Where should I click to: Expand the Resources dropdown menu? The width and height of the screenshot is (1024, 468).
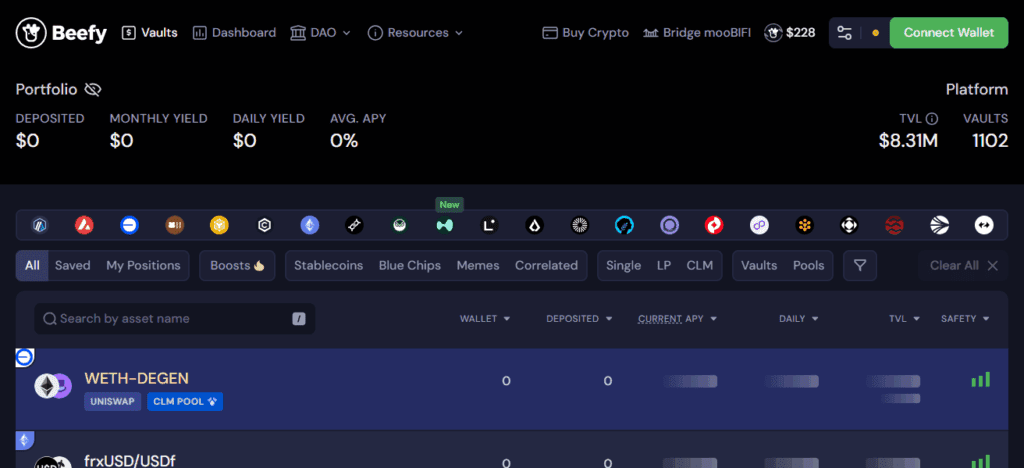click(415, 33)
